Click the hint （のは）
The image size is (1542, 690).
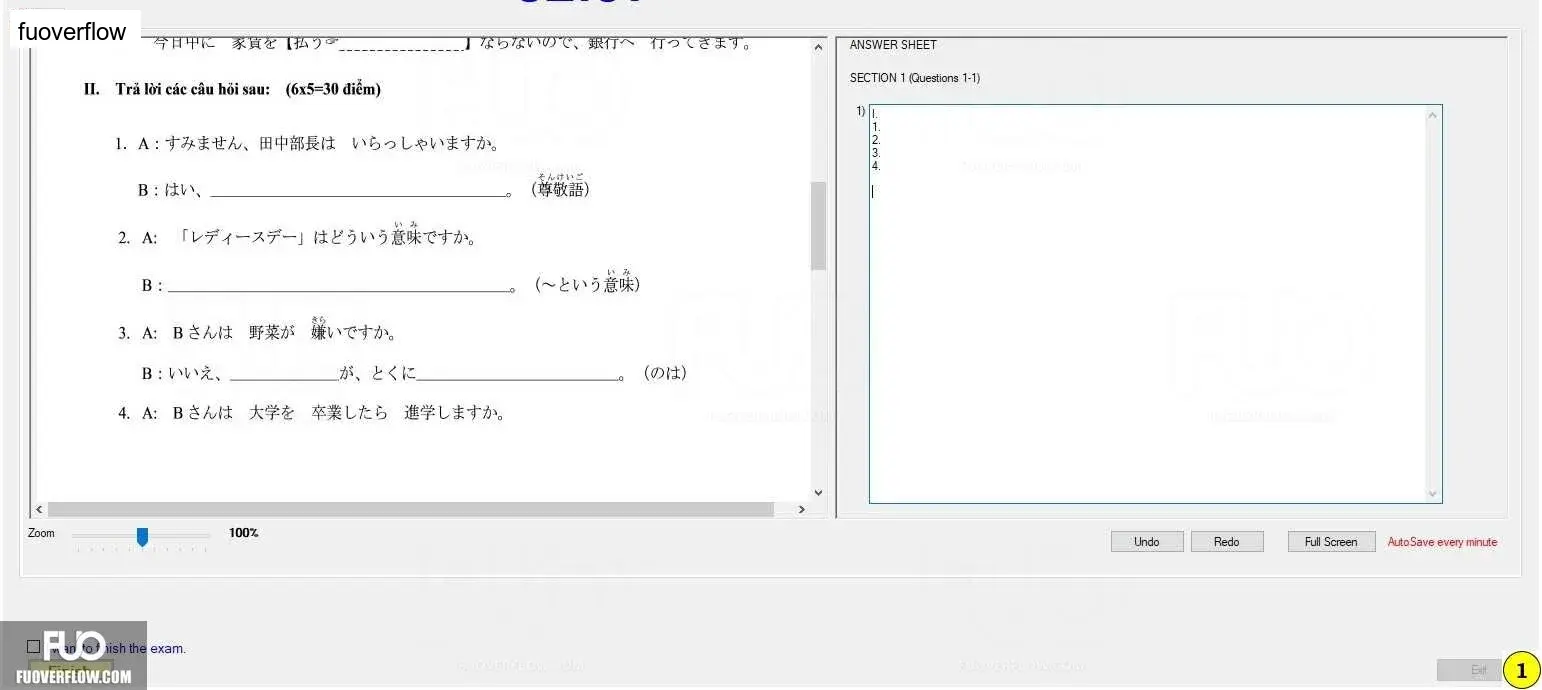[x=665, y=373]
